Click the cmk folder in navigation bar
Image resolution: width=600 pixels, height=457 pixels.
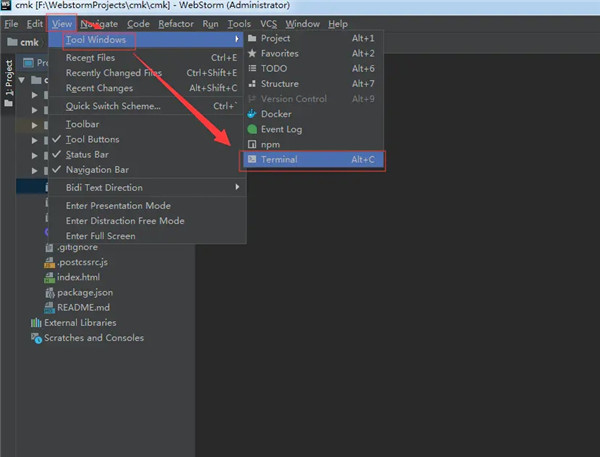(x=23, y=42)
